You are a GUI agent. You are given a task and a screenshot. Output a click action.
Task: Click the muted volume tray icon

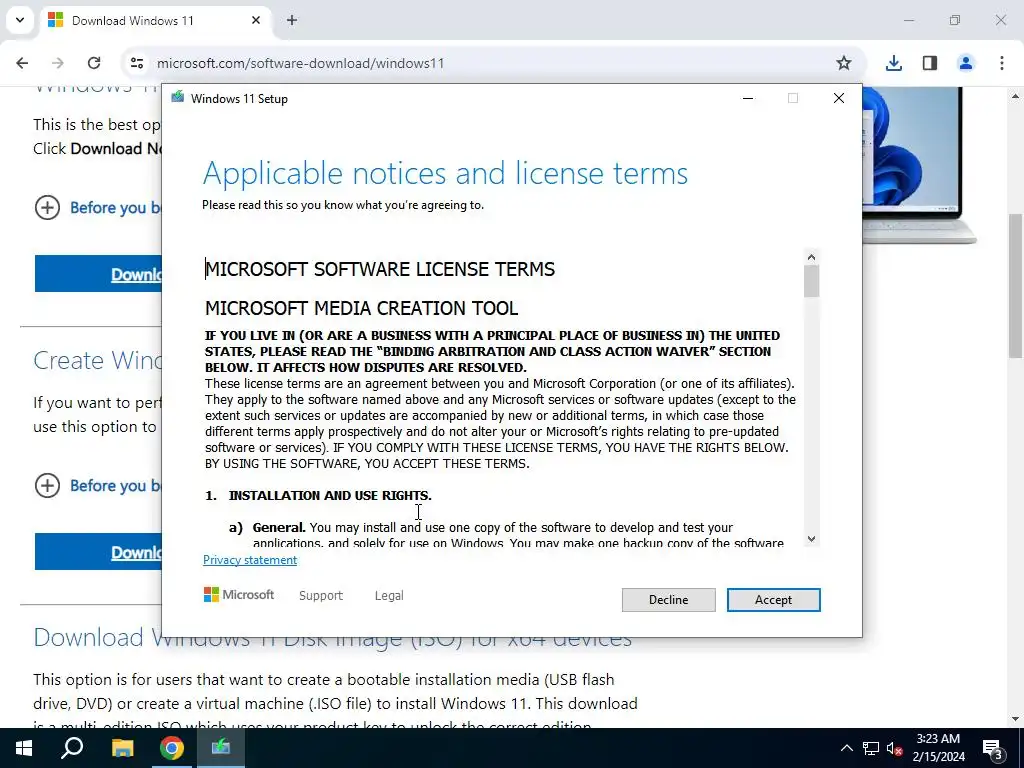(895, 748)
